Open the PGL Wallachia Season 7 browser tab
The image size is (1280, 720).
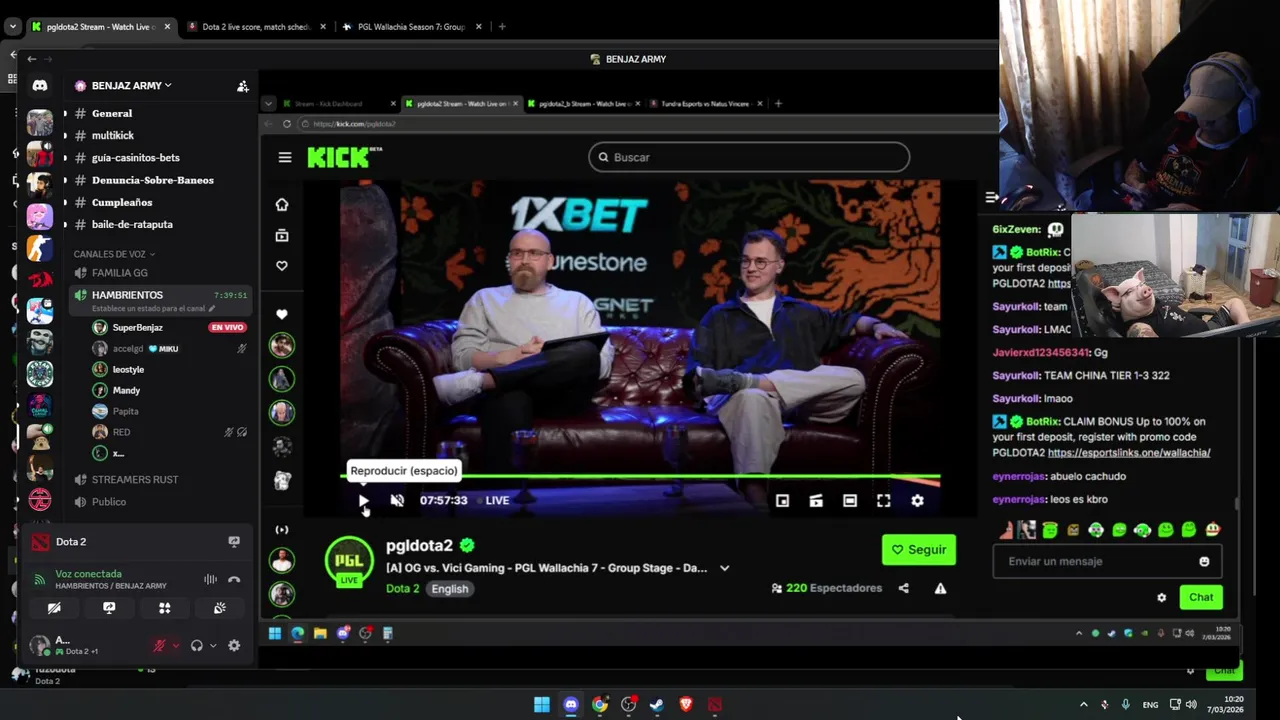point(410,27)
